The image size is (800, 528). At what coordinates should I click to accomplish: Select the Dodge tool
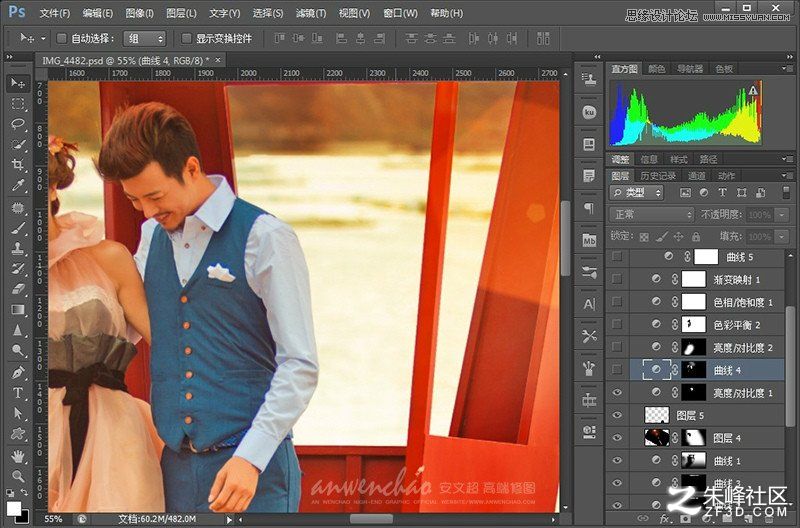click(18, 350)
